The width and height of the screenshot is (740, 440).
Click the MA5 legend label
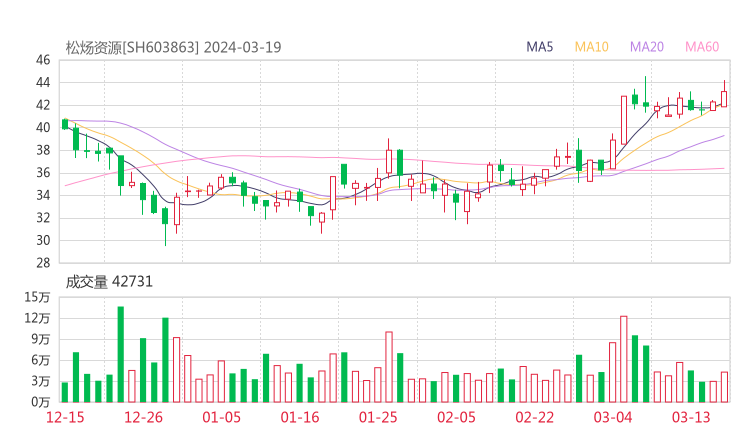(539, 47)
